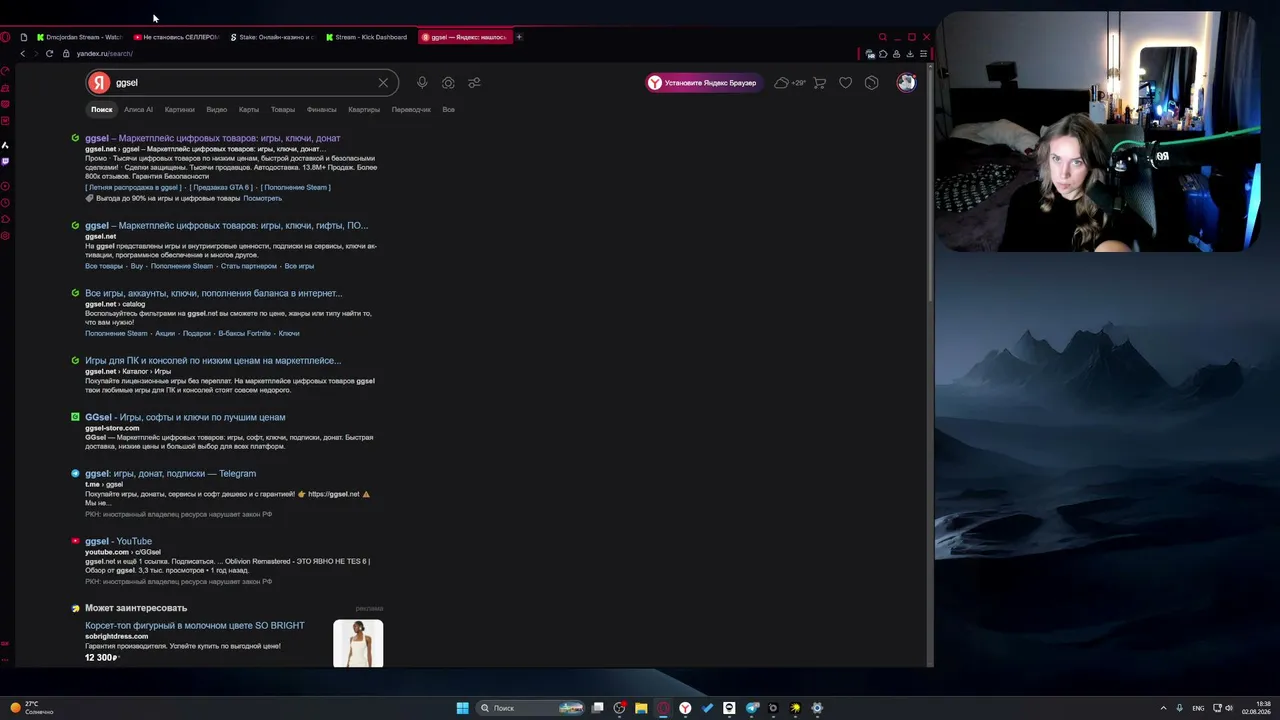The height and width of the screenshot is (720, 1280).
Task: Click the Windows taskbar Поиск search box
Action: (531, 708)
